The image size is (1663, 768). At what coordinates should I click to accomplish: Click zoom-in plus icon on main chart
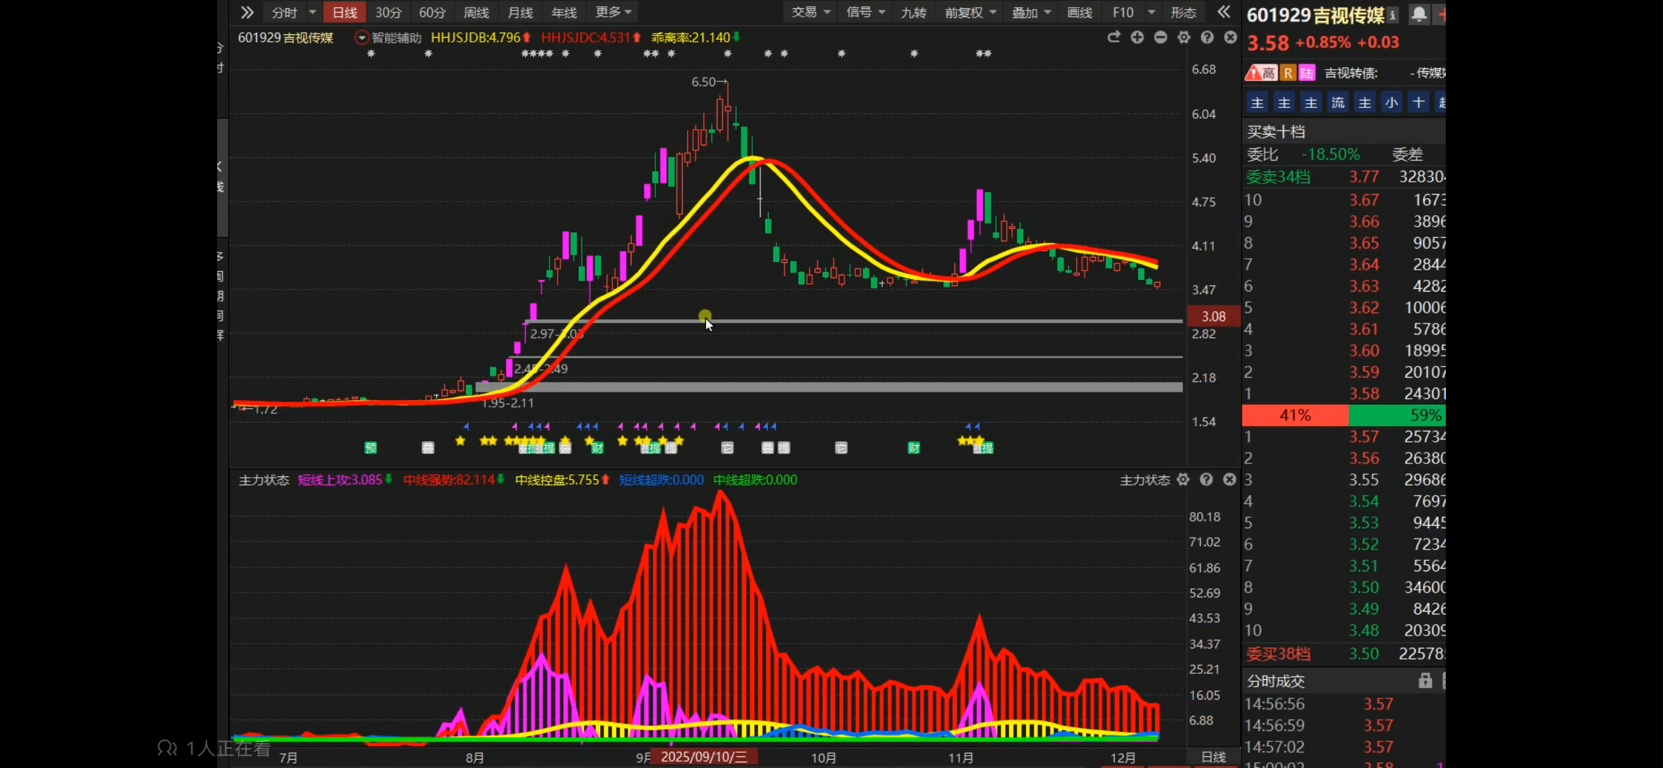click(1137, 37)
